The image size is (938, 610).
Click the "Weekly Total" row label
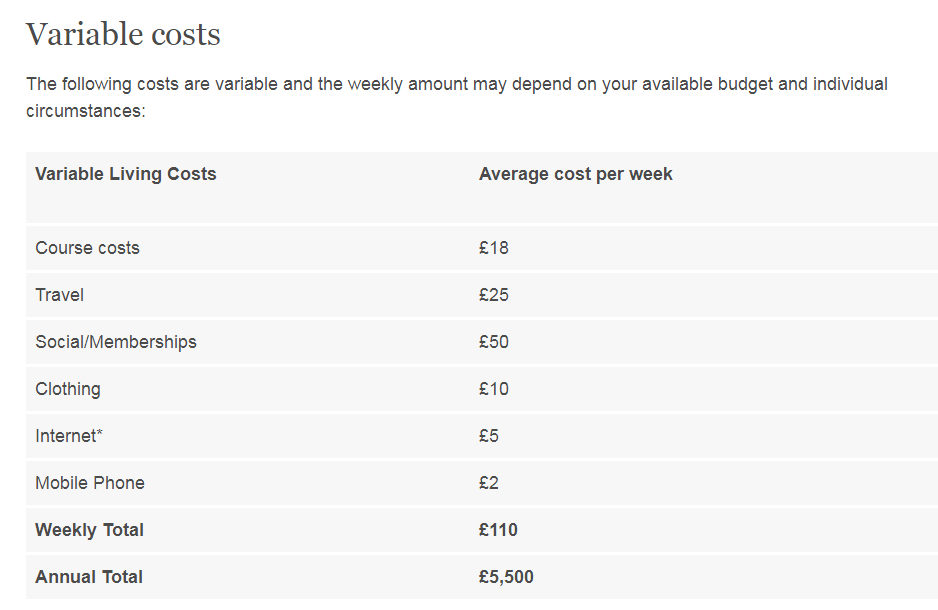pyautogui.click(x=89, y=530)
